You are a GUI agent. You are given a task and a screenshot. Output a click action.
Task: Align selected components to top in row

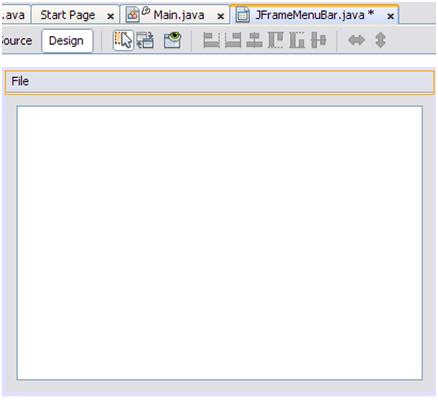(276, 40)
